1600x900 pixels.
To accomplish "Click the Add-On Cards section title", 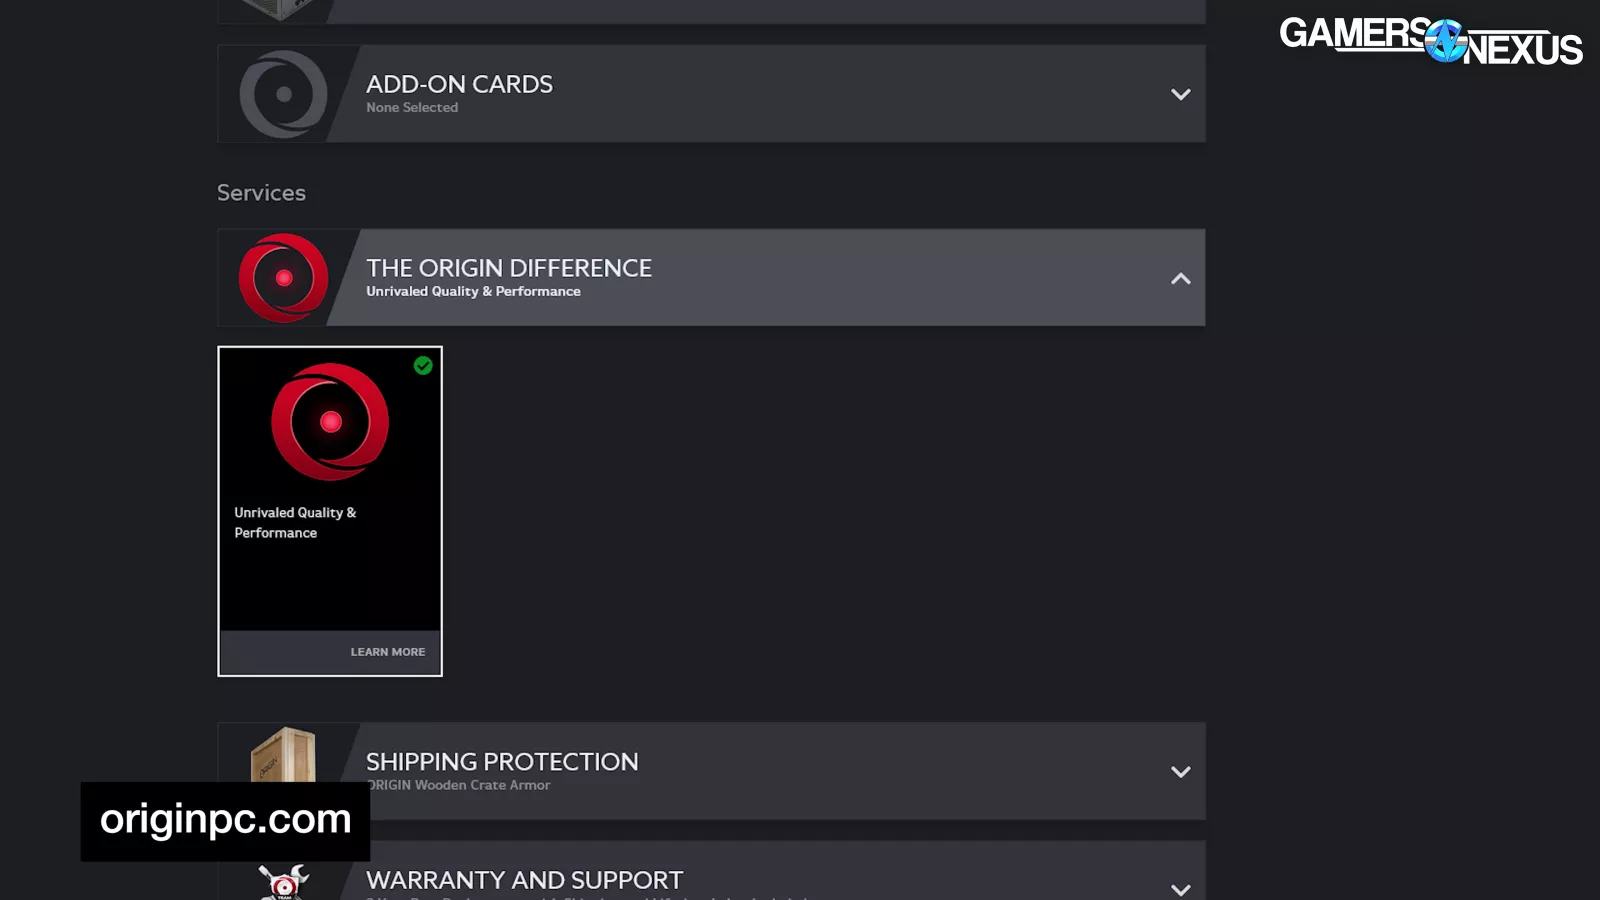I will point(459,84).
